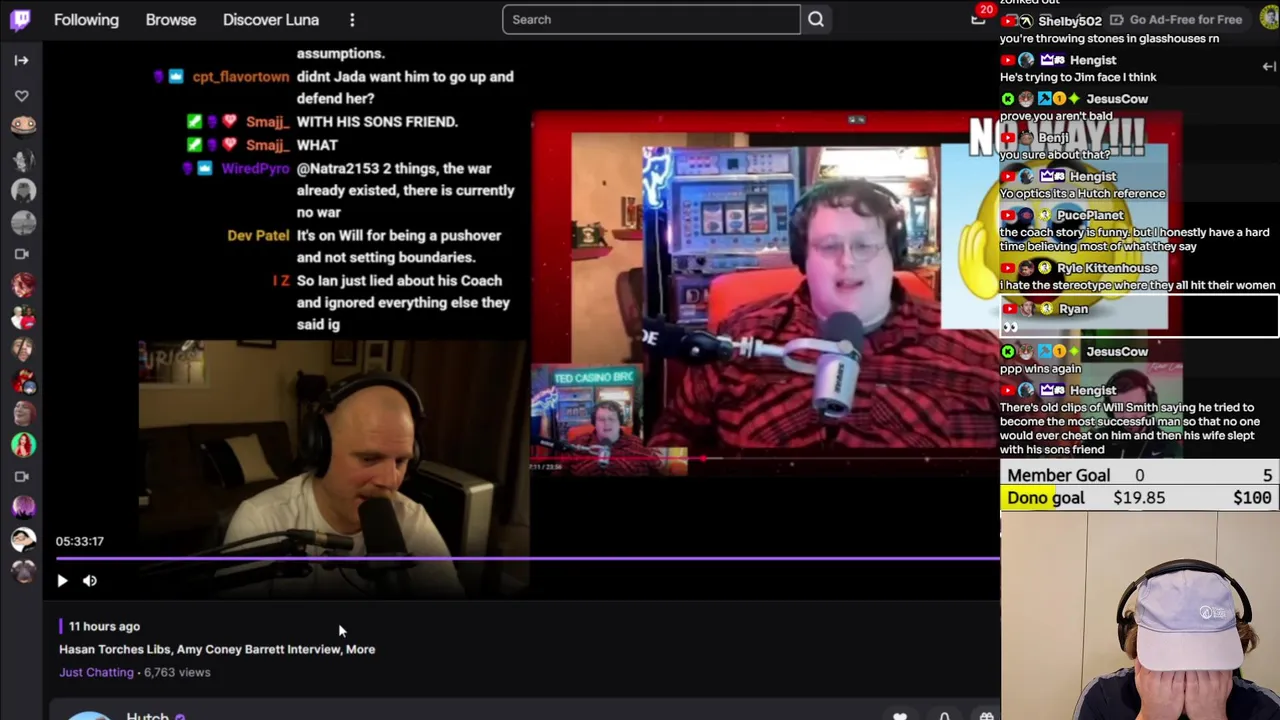This screenshot has width=1280, height=720.
Task: Open the inbox icon with 20 badge
Action: tap(978, 19)
